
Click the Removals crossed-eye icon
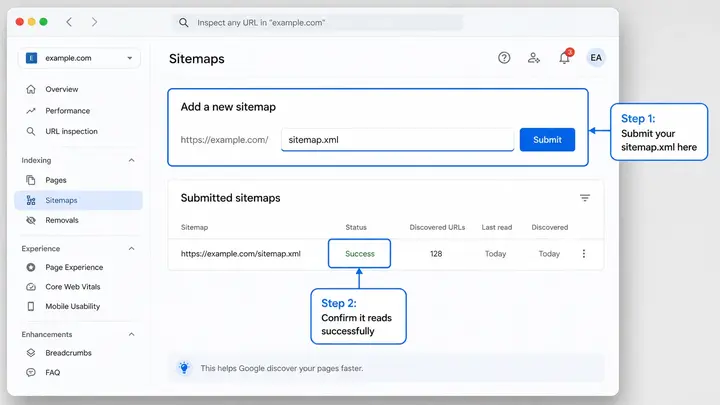(31, 220)
